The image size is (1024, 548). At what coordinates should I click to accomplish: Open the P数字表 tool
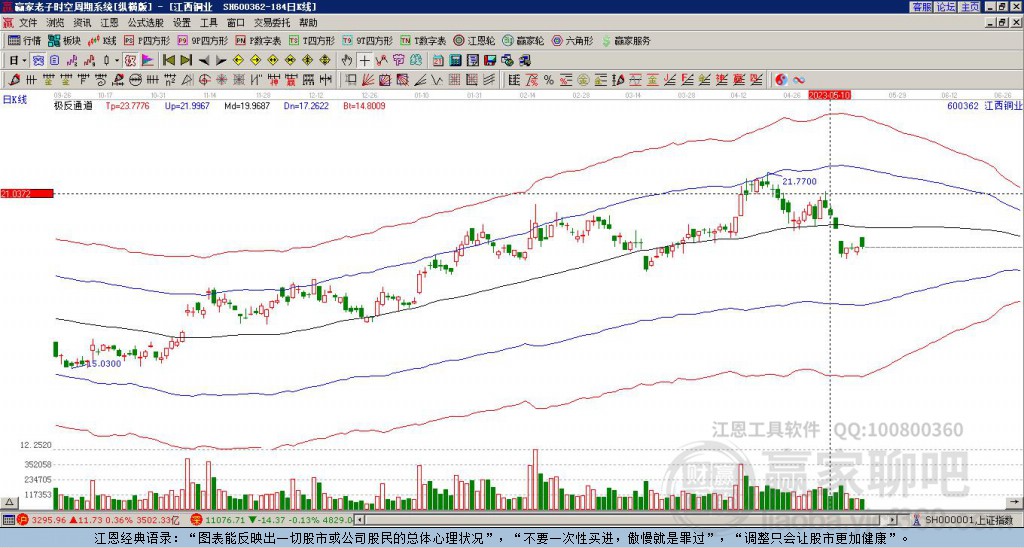pyautogui.click(x=258, y=40)
